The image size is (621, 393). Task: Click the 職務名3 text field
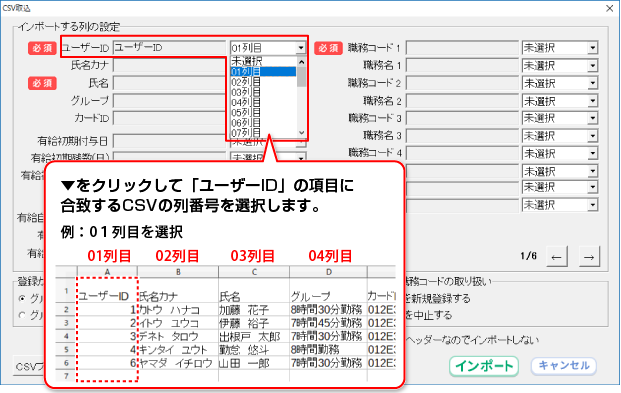[462, 136]
